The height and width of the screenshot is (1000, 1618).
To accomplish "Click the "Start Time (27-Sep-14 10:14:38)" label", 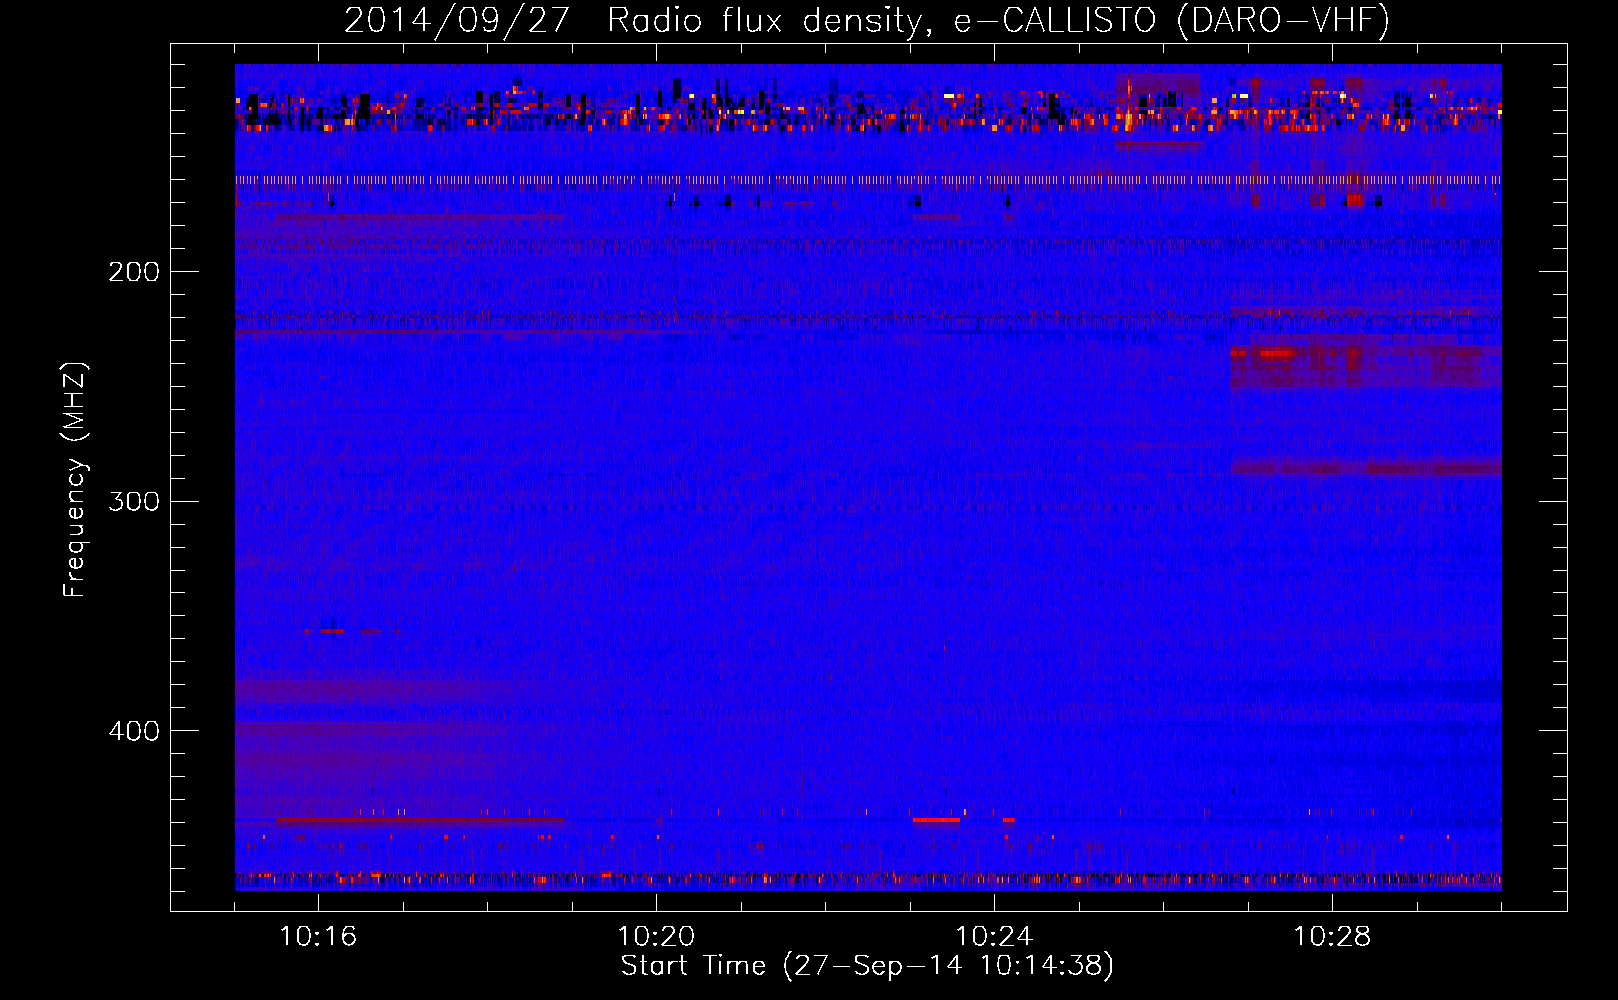I will (867, 966).
